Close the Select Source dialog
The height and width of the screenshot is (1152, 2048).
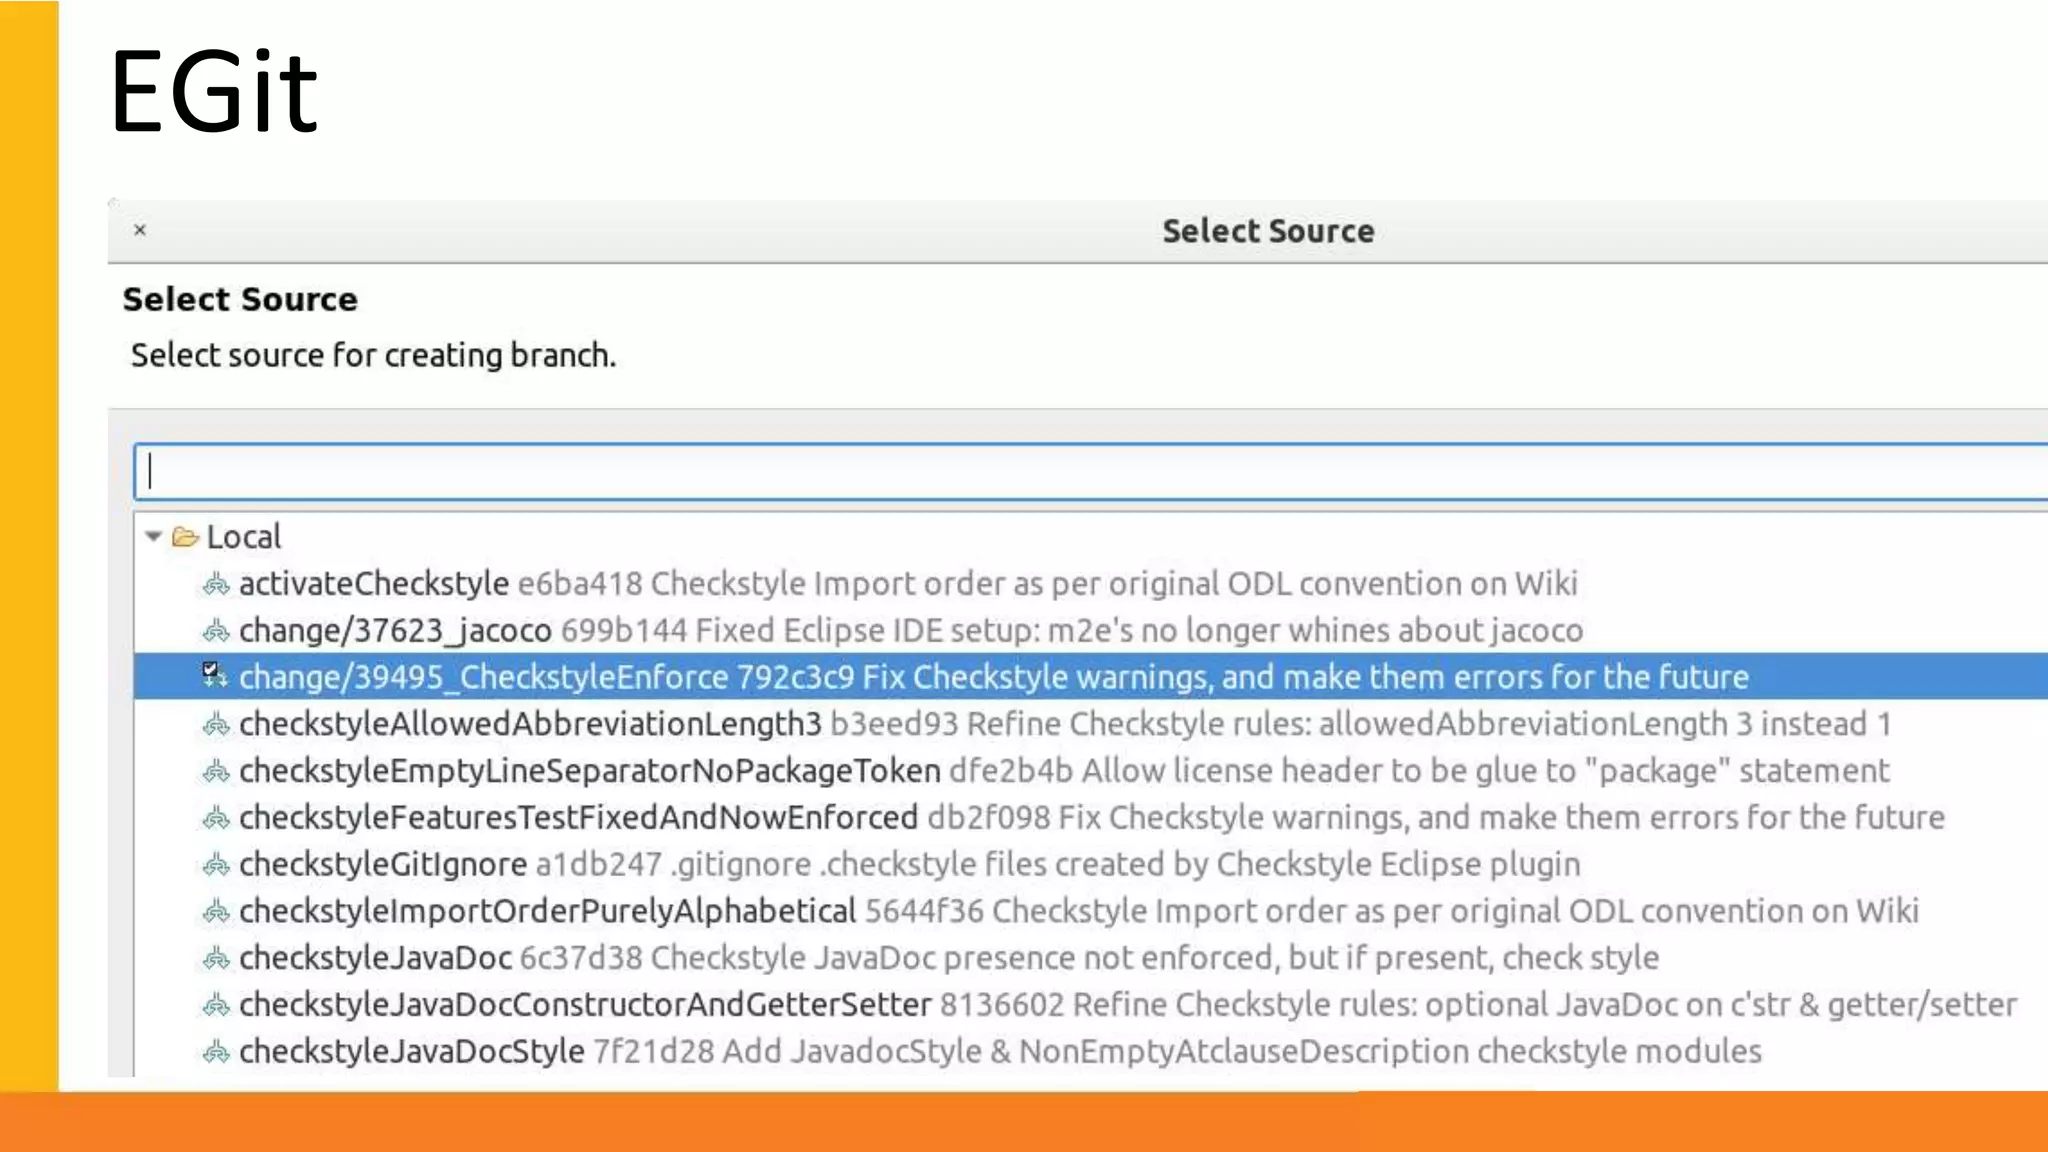point(140,230)
